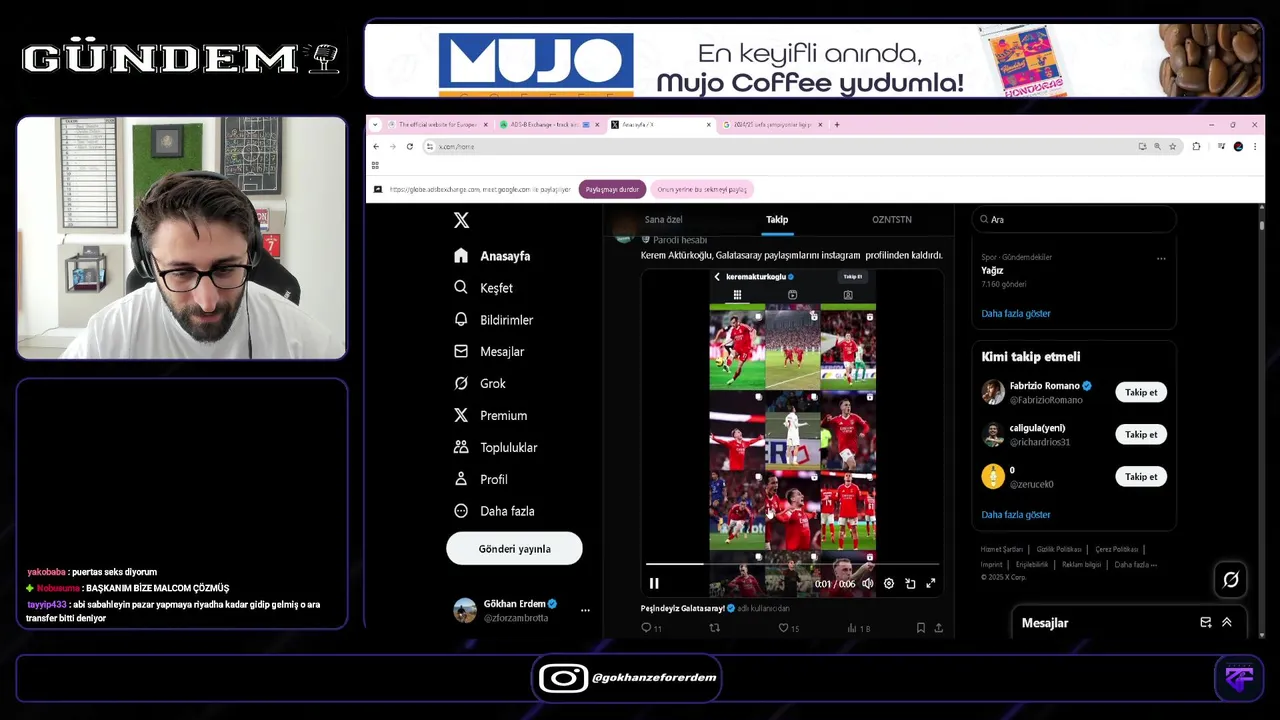
Task: Open the browser profile avatar
Action: [1238, 147]
